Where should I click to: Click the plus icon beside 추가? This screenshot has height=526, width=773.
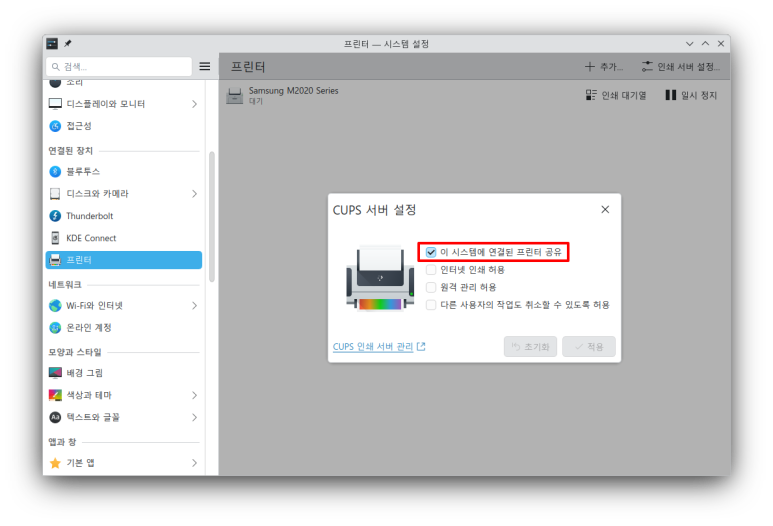pos(590,67)
